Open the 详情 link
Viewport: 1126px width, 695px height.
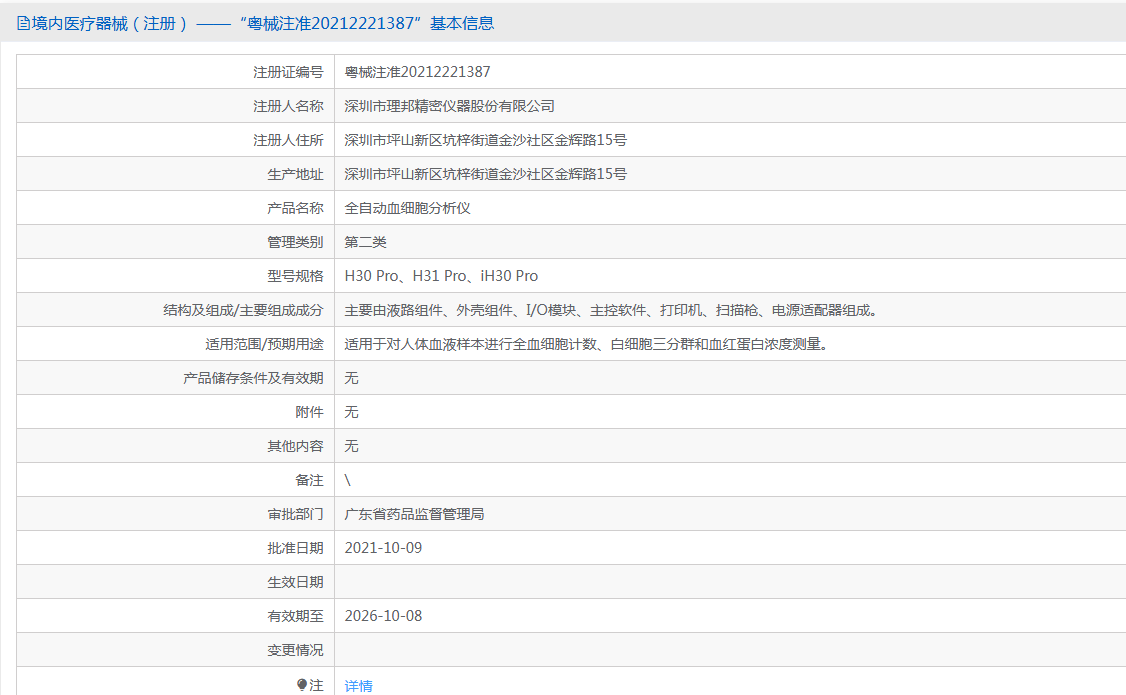[358, 686]
